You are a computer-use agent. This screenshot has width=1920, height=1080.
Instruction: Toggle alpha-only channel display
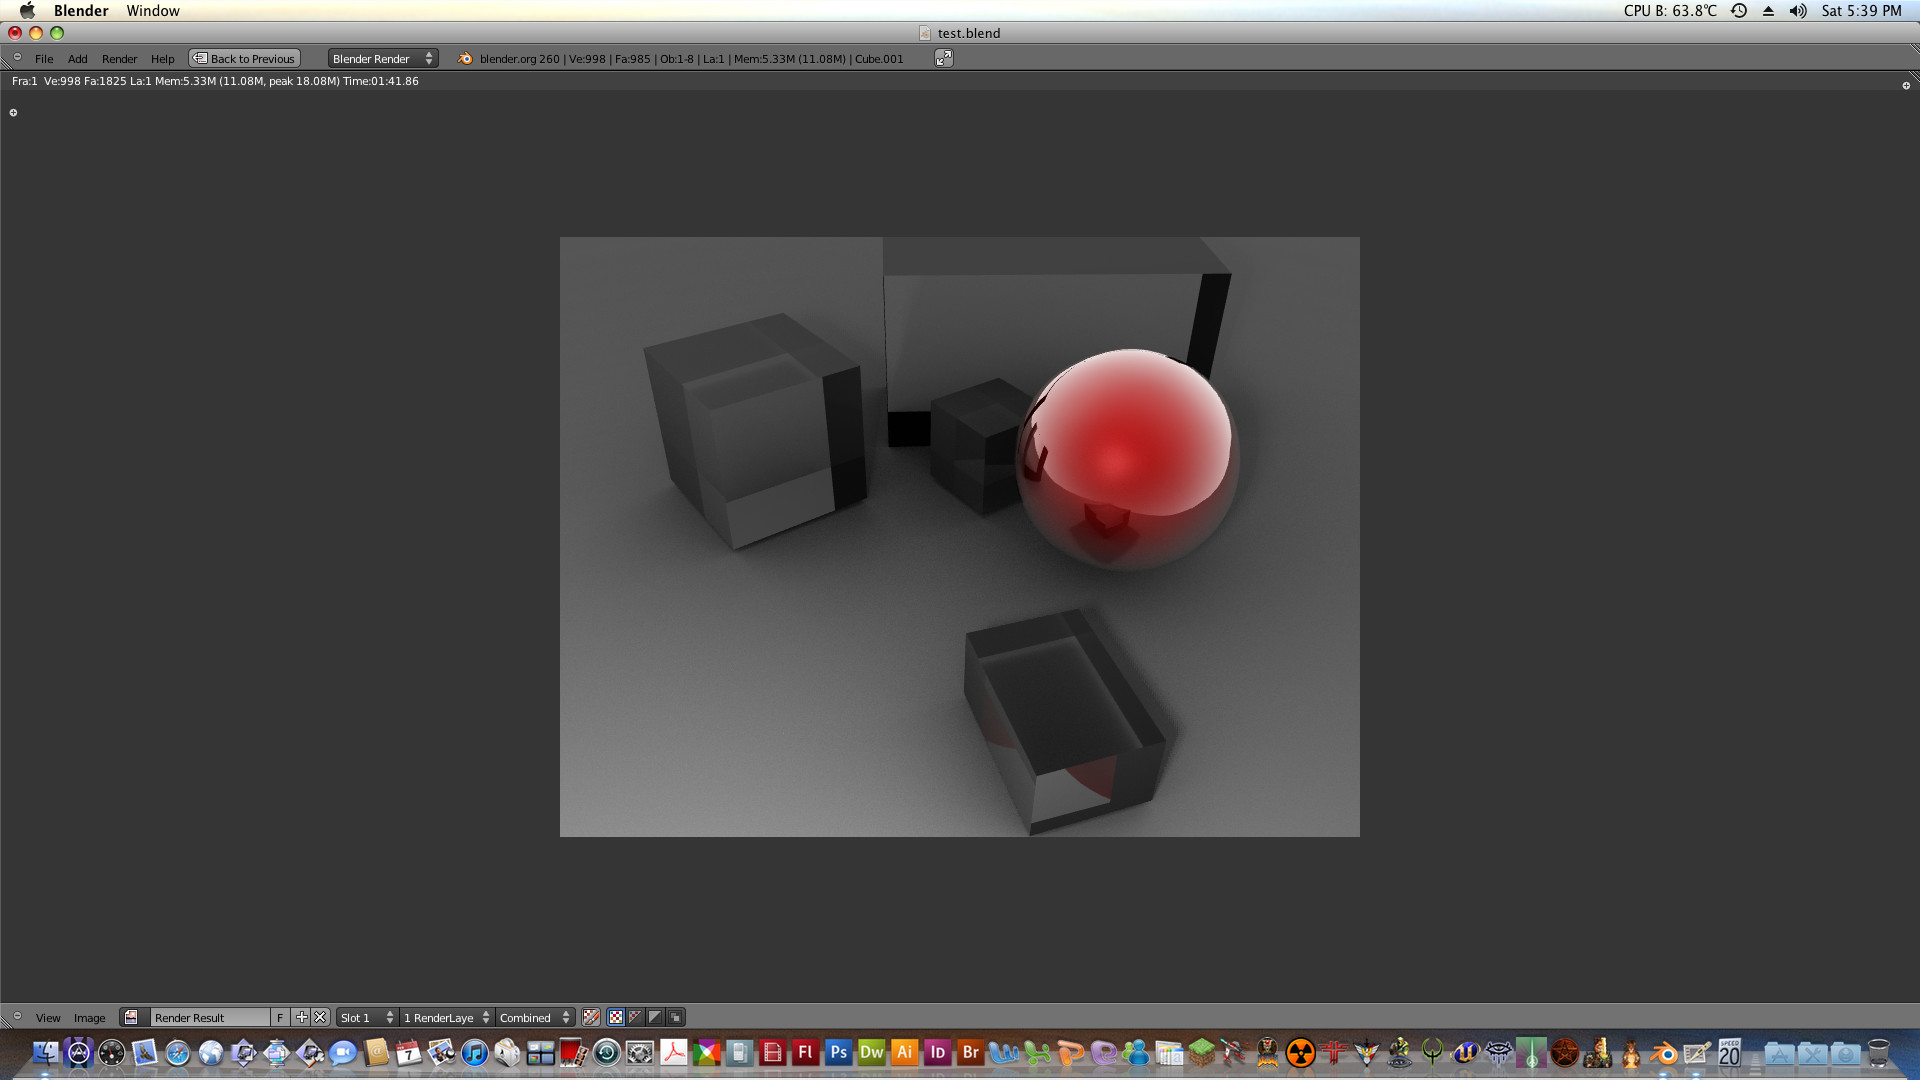point(655,1017)
